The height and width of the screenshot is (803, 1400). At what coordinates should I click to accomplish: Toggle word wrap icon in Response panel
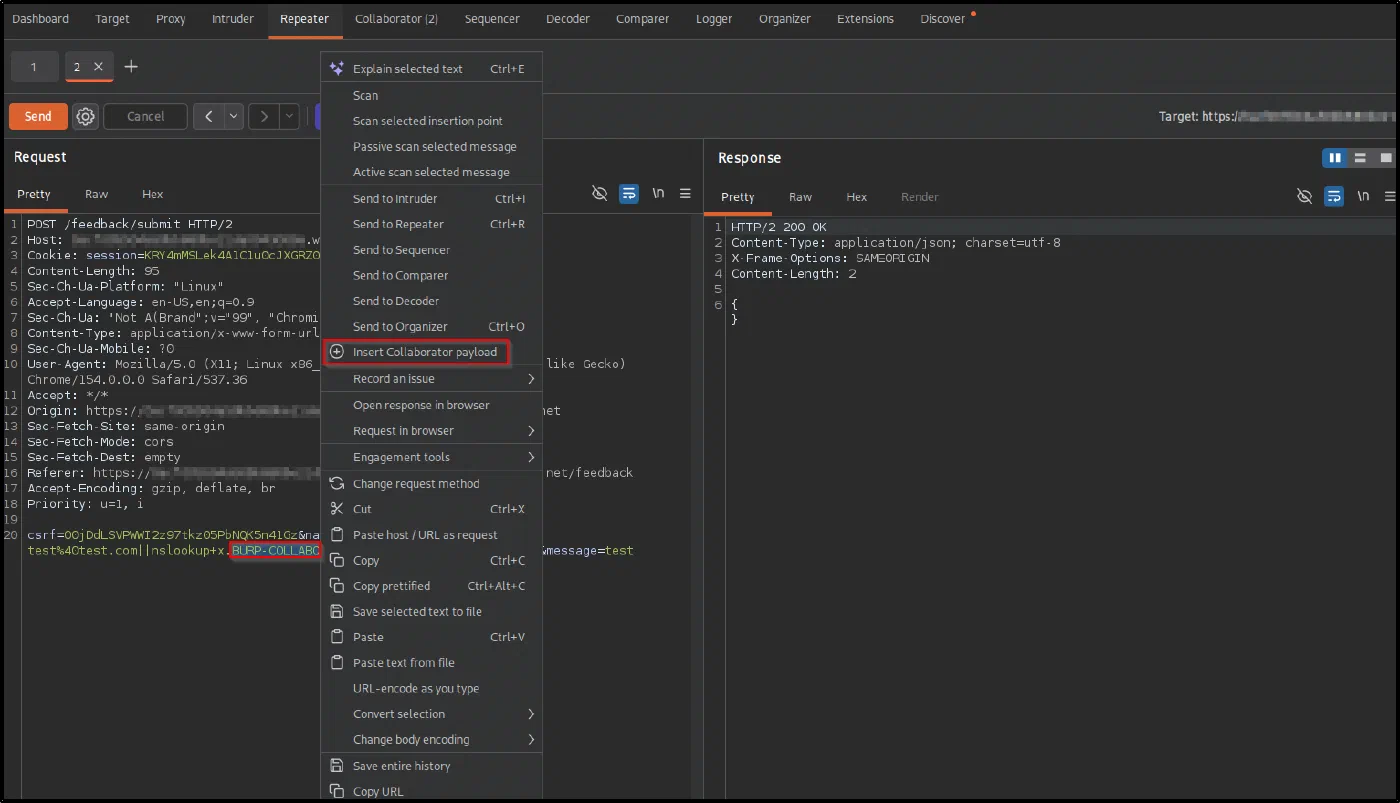click(x=1334, y=197)
